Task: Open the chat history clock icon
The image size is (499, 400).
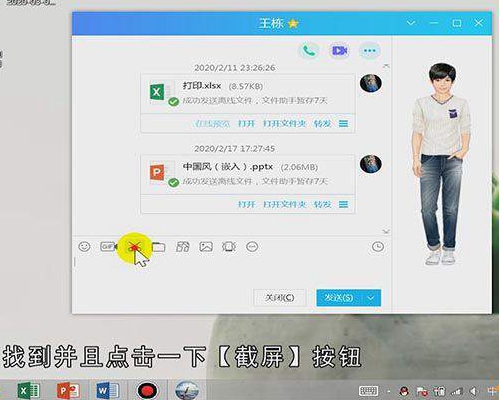Action: pos(378,247)
